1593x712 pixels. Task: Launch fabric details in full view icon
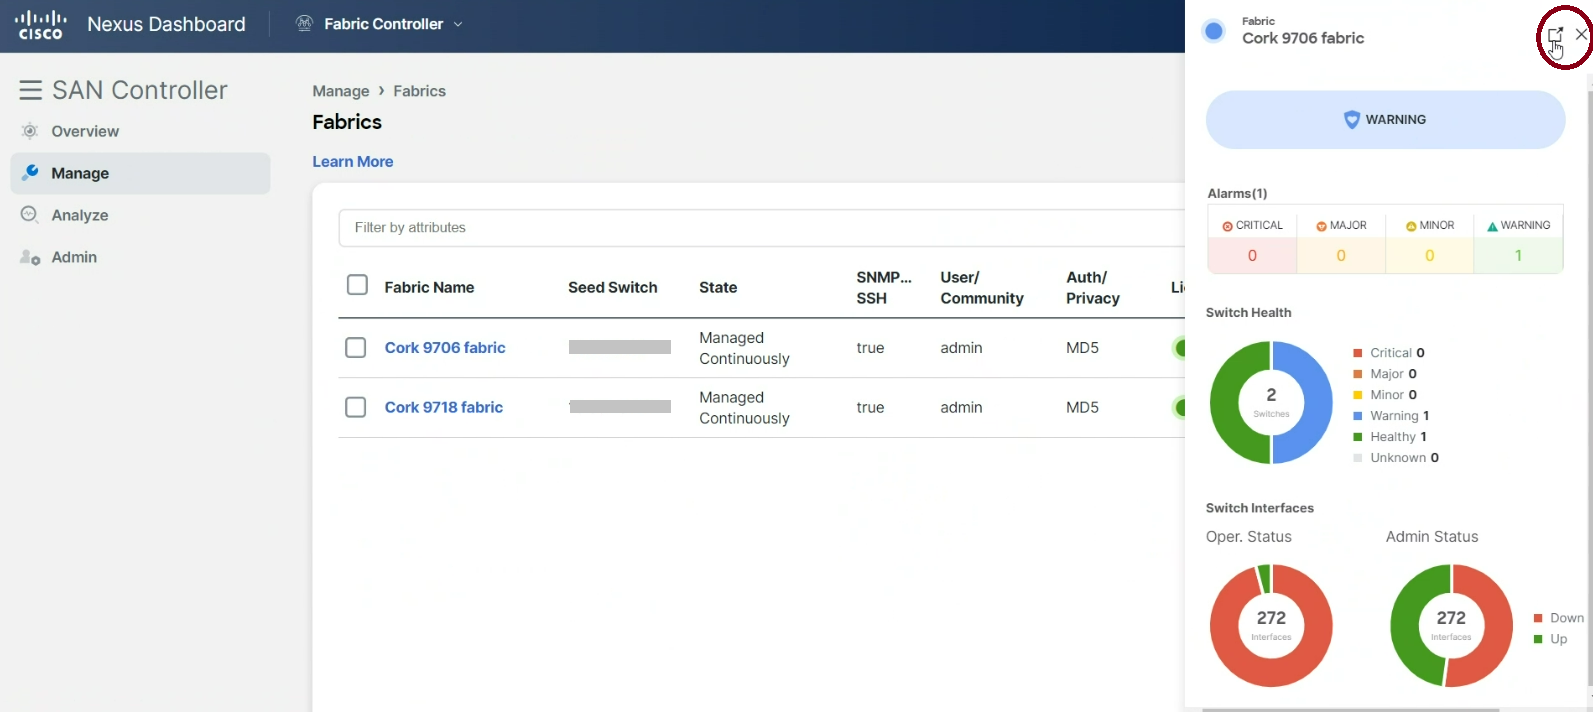(x=1555, y=35)
